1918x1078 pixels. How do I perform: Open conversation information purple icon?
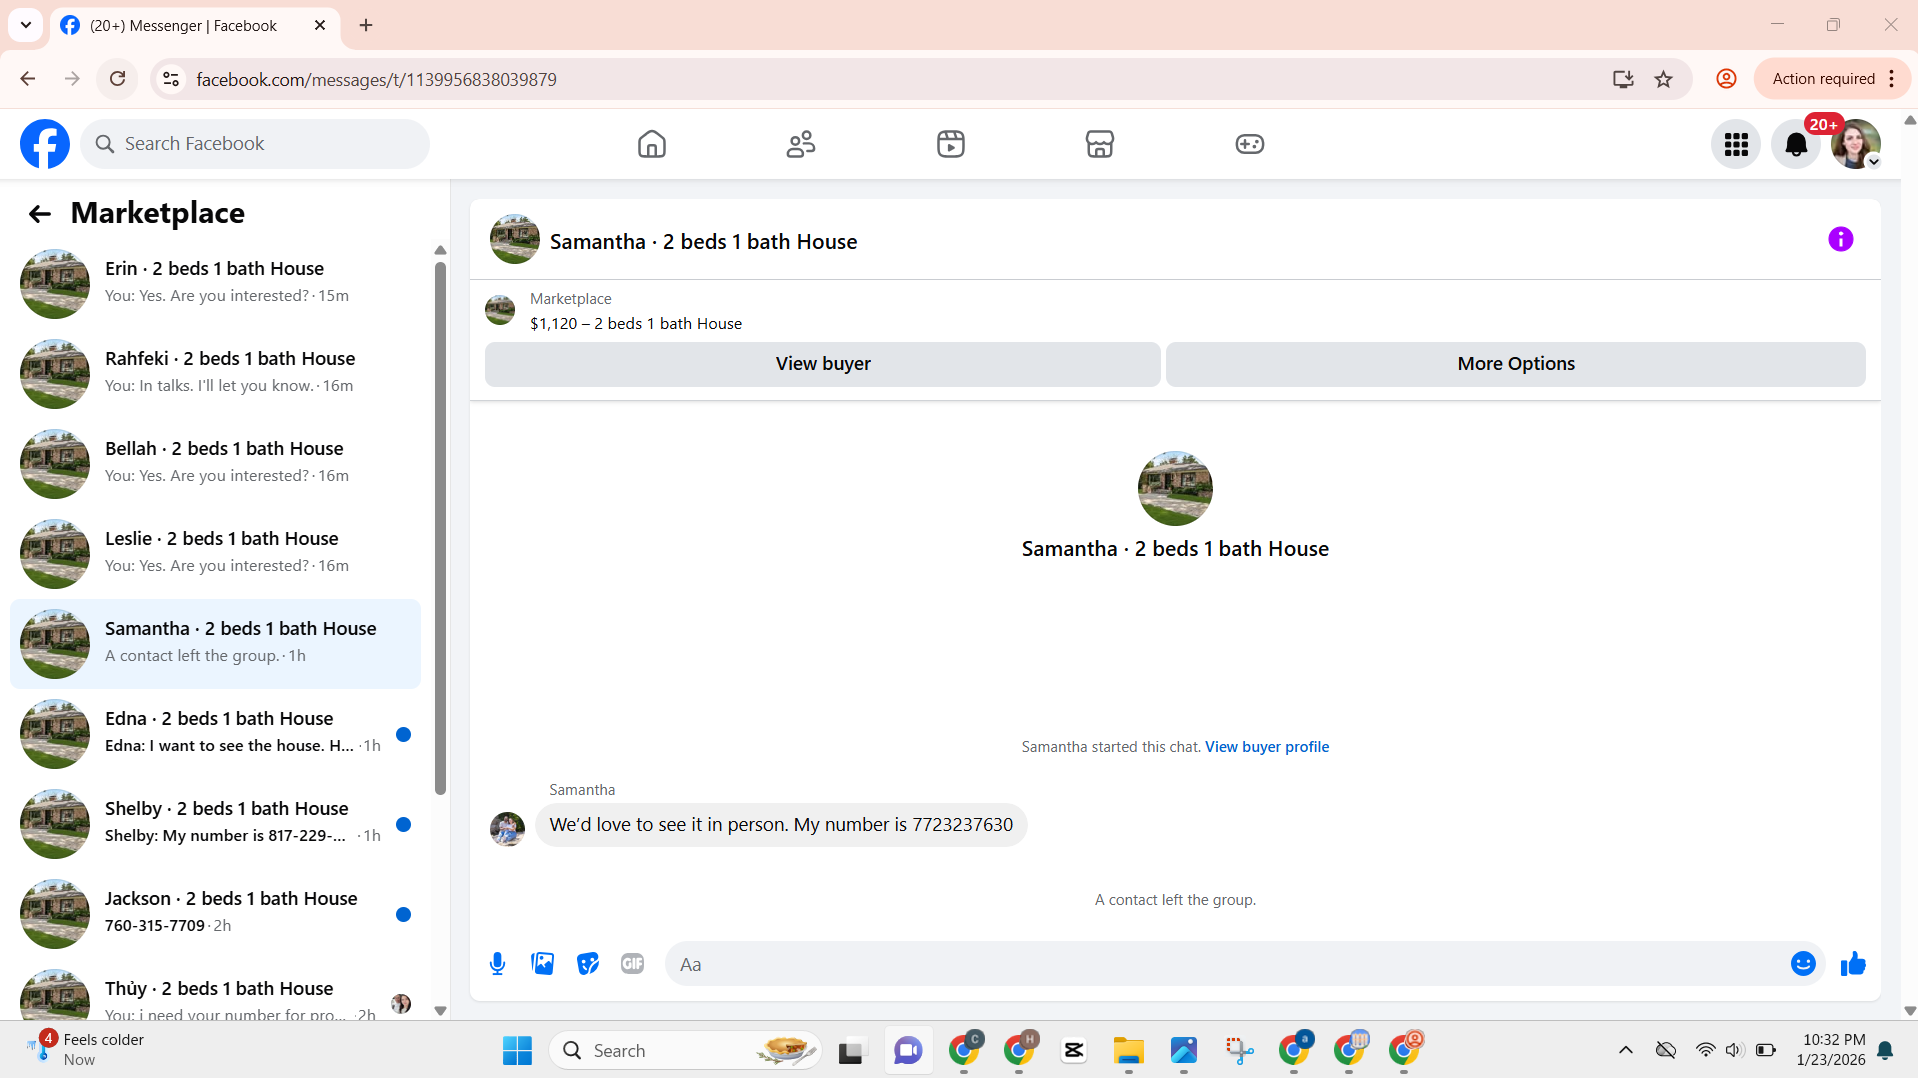coord(1840,239)
